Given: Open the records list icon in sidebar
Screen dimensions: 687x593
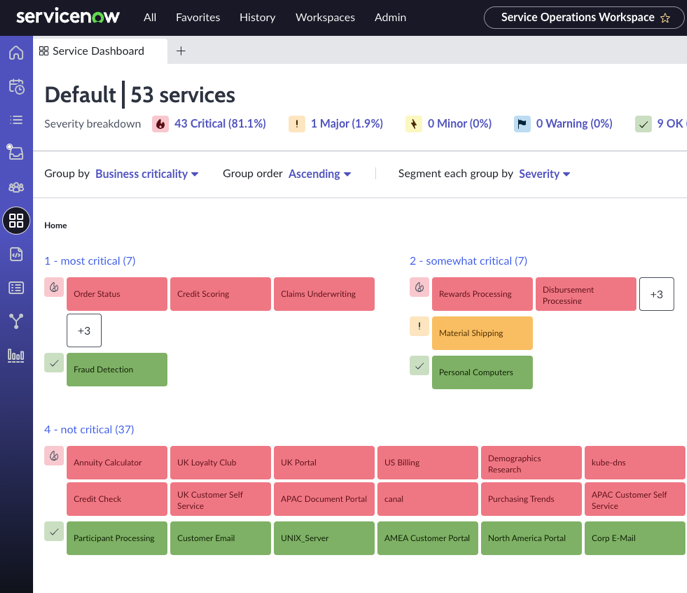Looking at the screenshot, I should pyautogui.click(x=16, y=288).
